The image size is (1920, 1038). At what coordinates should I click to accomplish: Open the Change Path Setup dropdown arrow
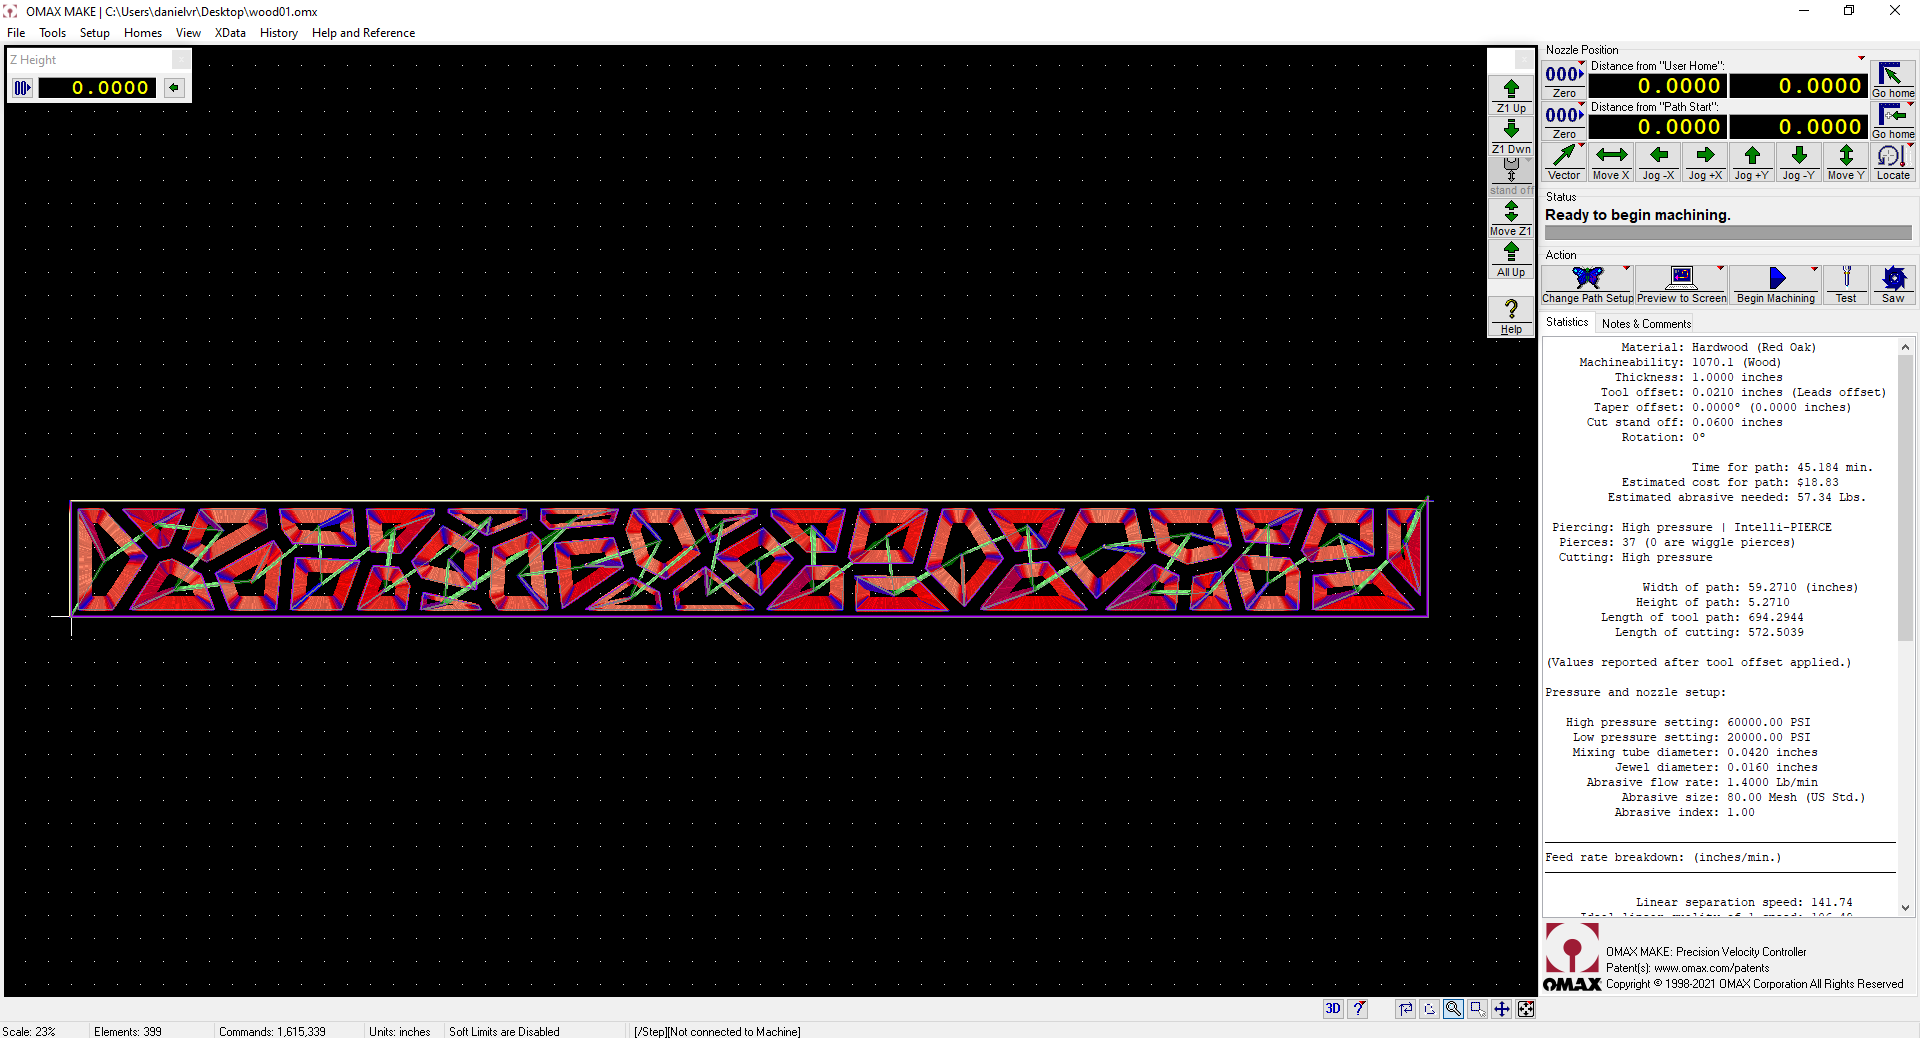1627,268
